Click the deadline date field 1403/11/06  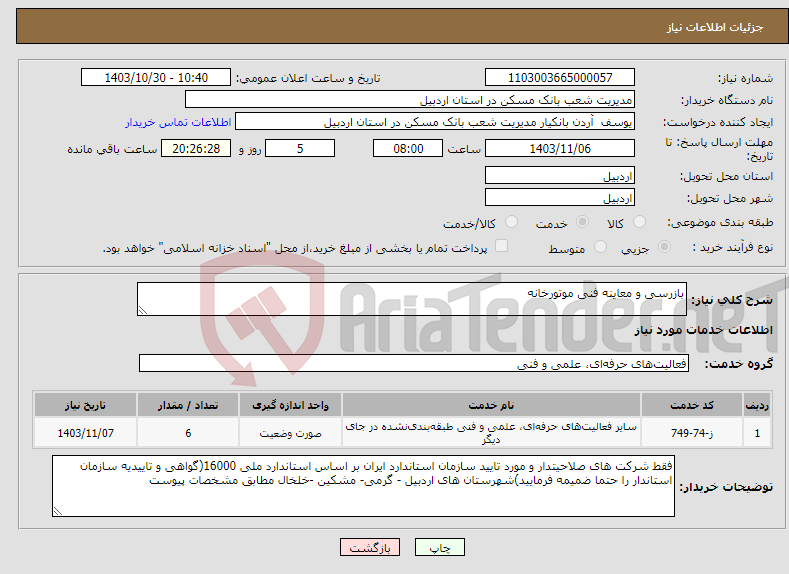pyautogui.click(x=560, y=148)
